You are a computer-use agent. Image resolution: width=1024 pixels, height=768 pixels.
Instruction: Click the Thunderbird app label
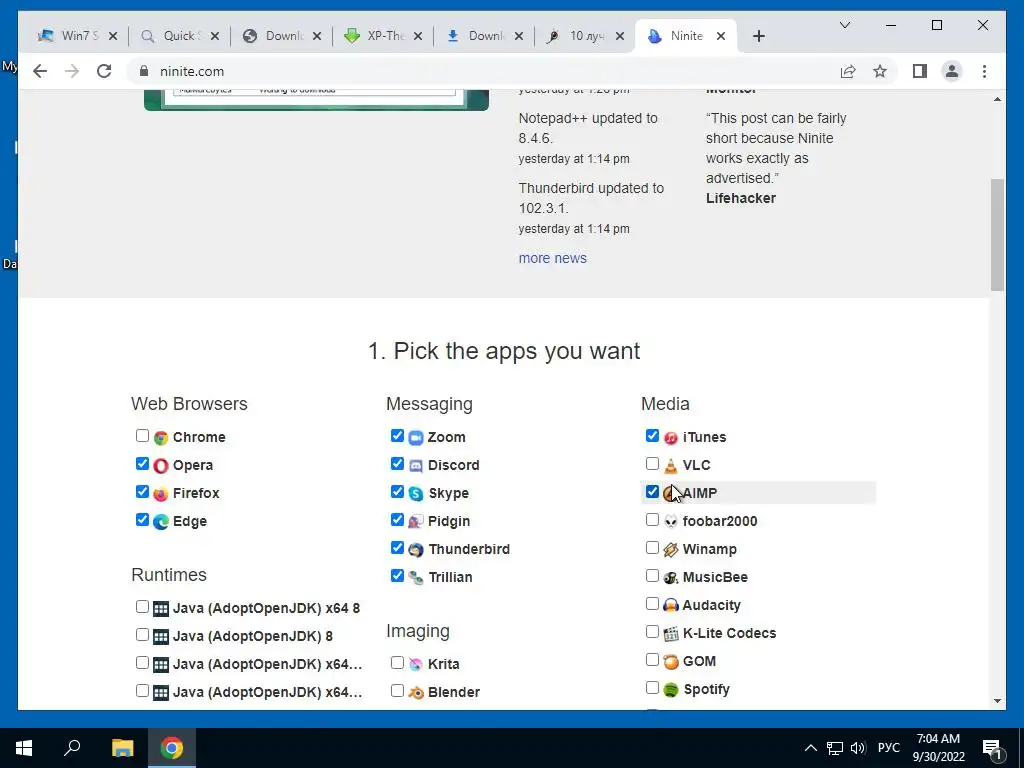[469, 549]
